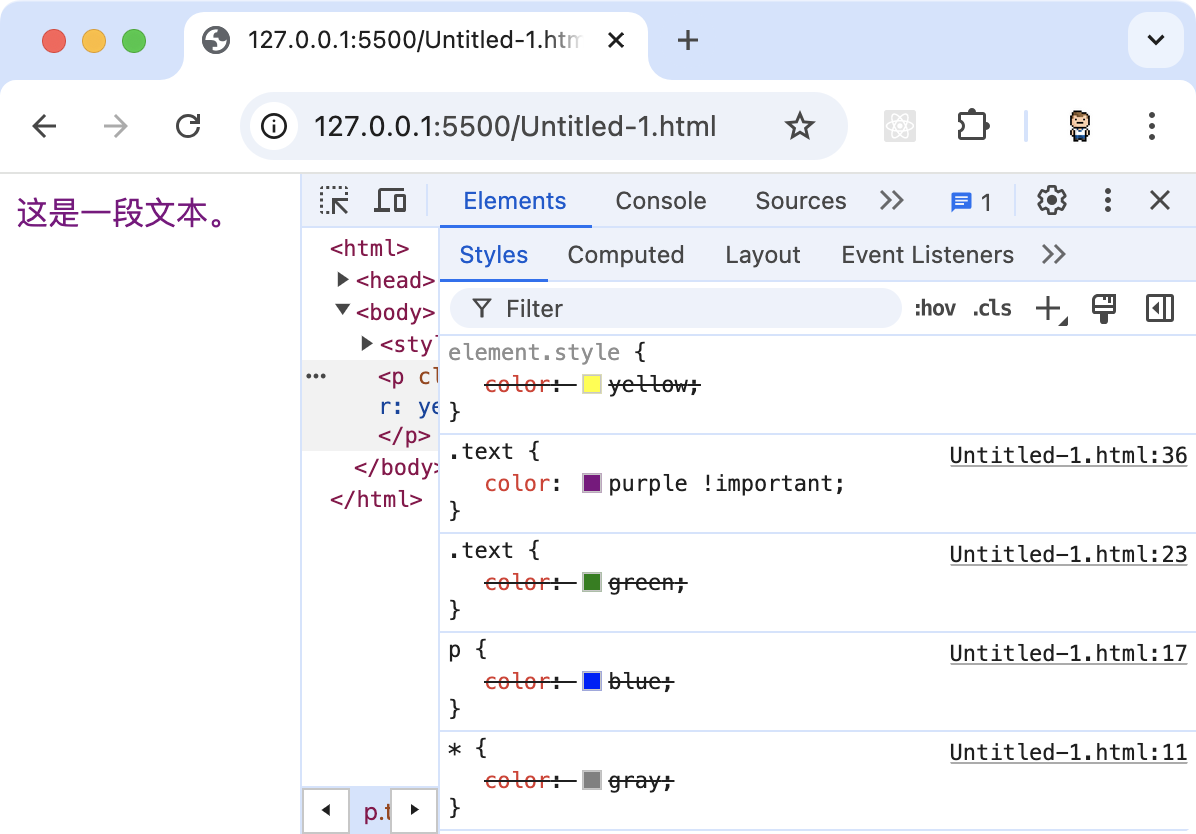Open DevTools settings gear
1196x834 pixels.
pos(1051,201)
